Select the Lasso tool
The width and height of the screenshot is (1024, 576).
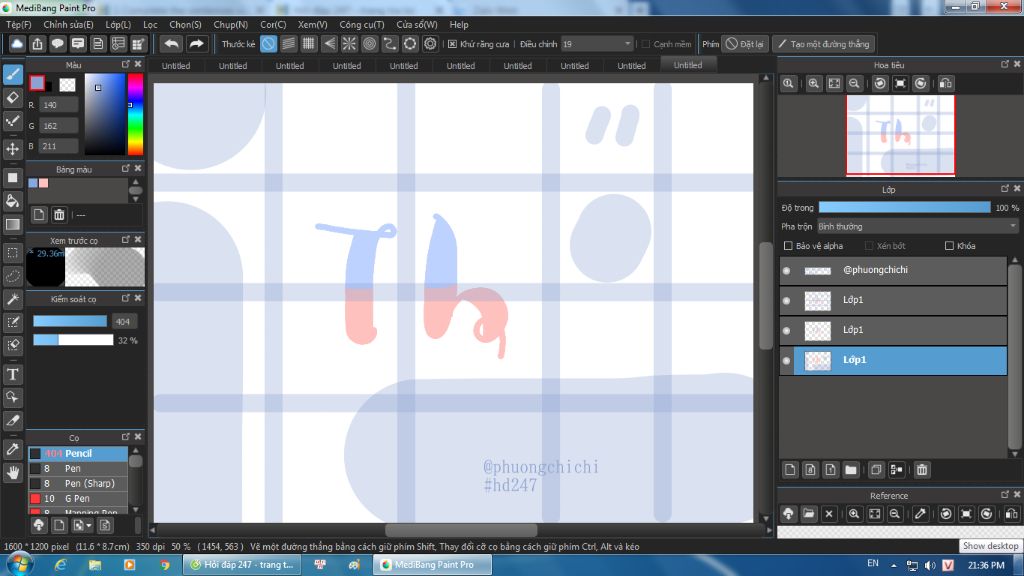tap(12, 276)
